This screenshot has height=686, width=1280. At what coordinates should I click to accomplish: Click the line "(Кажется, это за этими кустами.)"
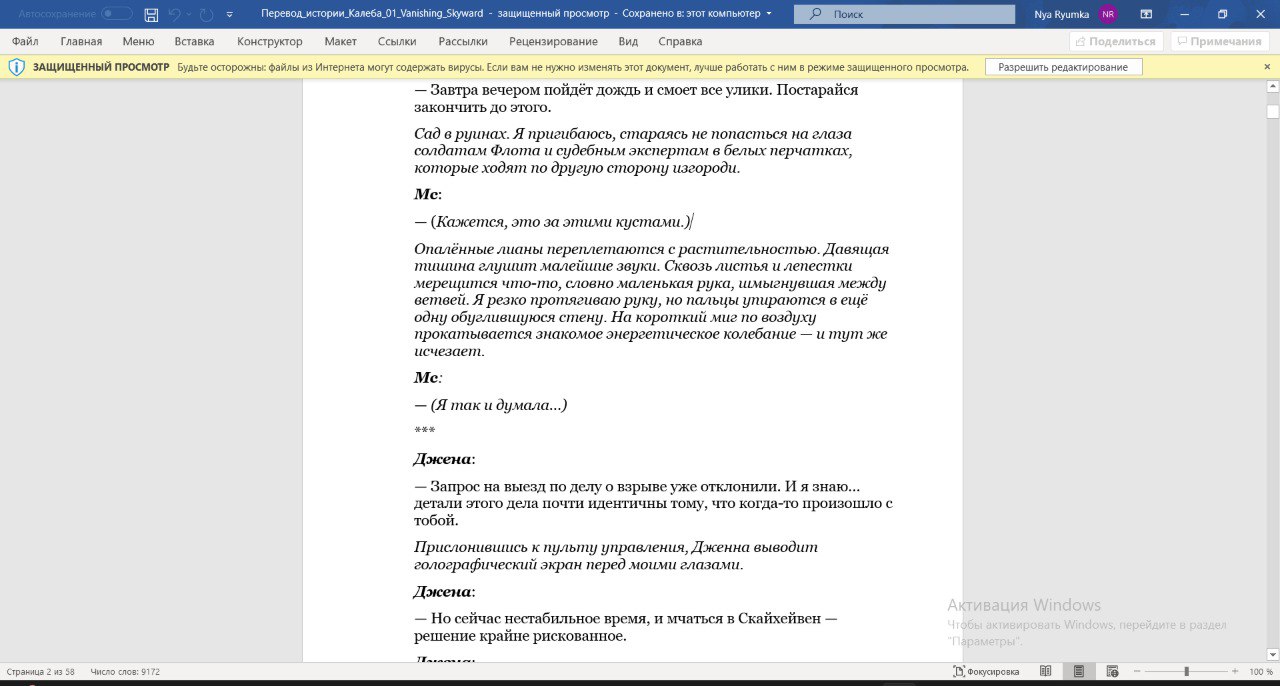click(561, 222)
